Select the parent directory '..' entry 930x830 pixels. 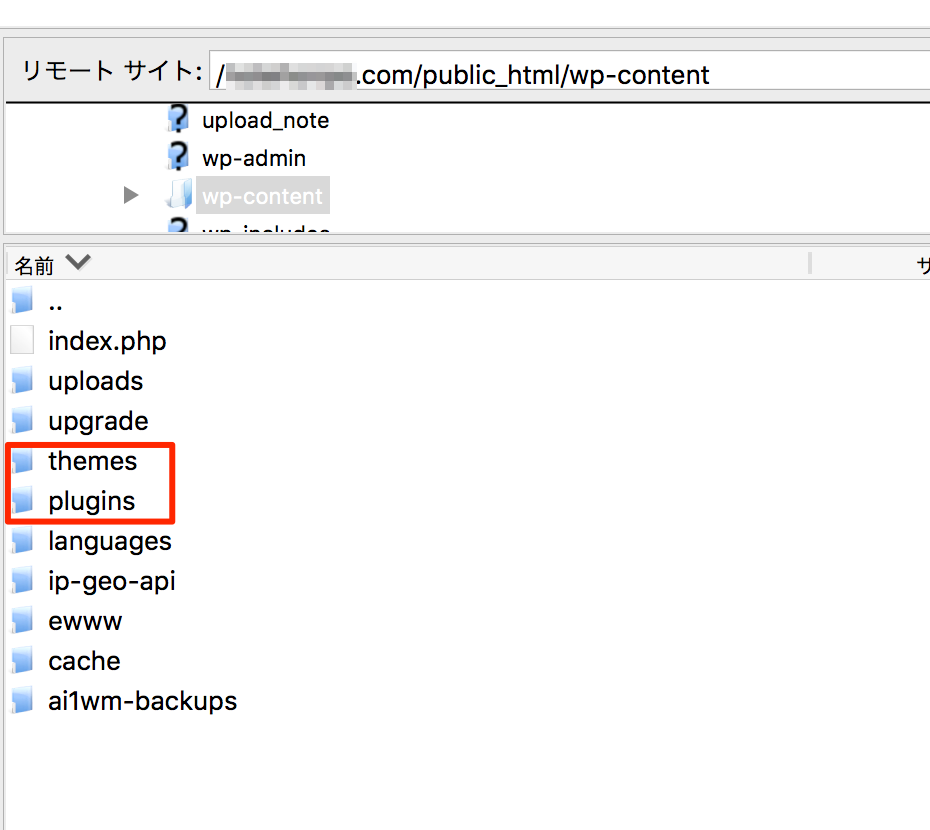56,302
